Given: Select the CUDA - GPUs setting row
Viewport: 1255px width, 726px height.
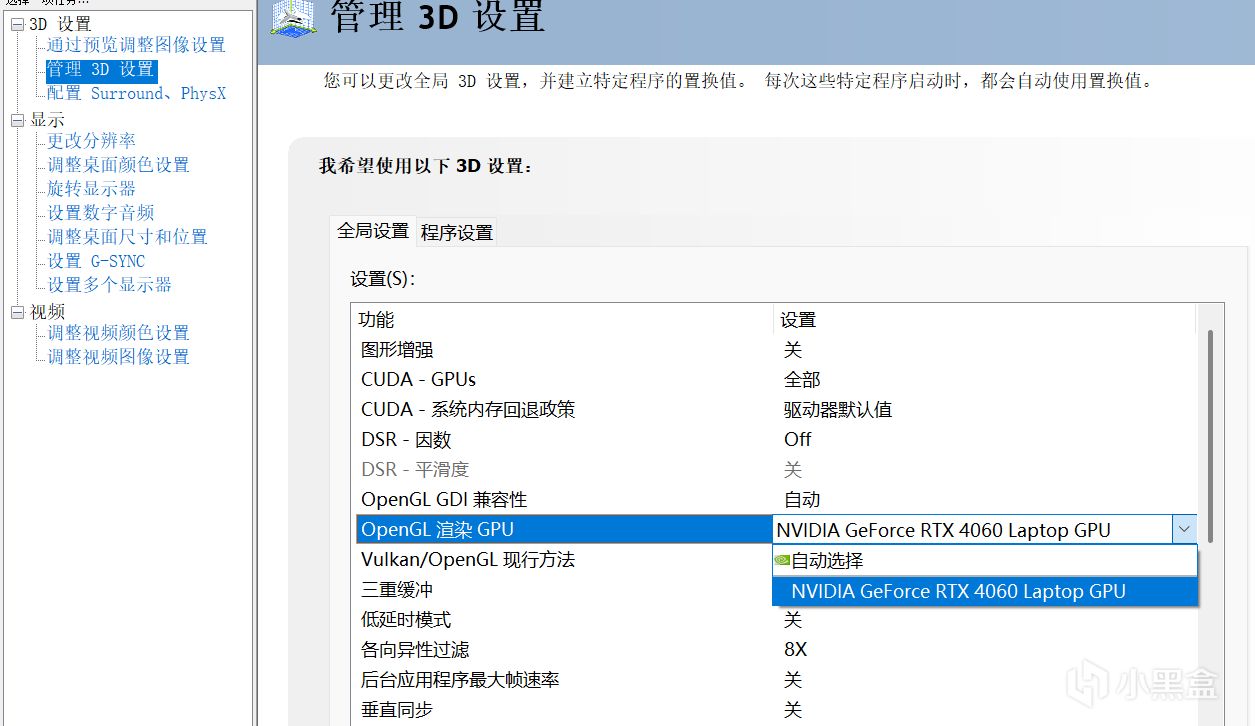Looking at the screenshot, I should [776, 380].
